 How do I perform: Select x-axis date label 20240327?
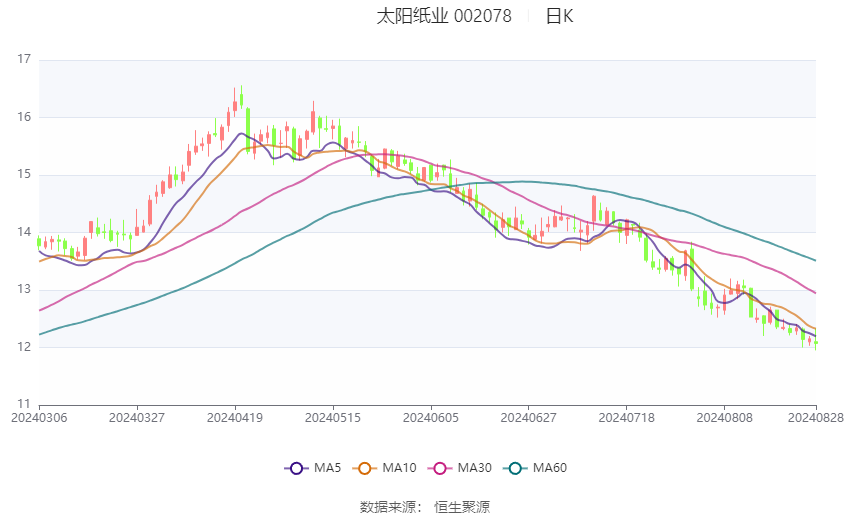point(137,418)
